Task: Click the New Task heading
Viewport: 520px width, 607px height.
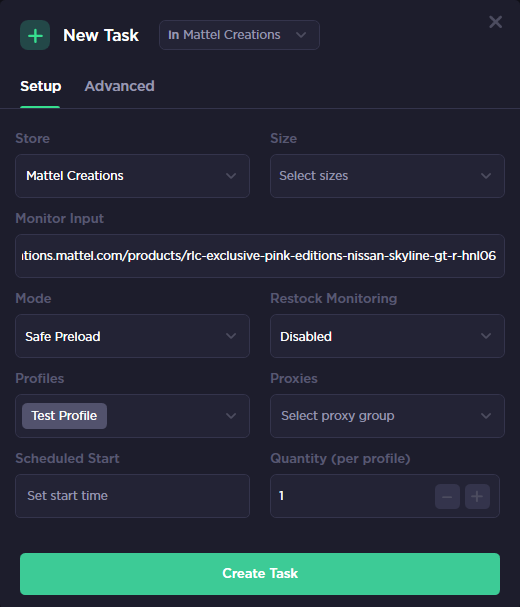Action: [101, 35]
